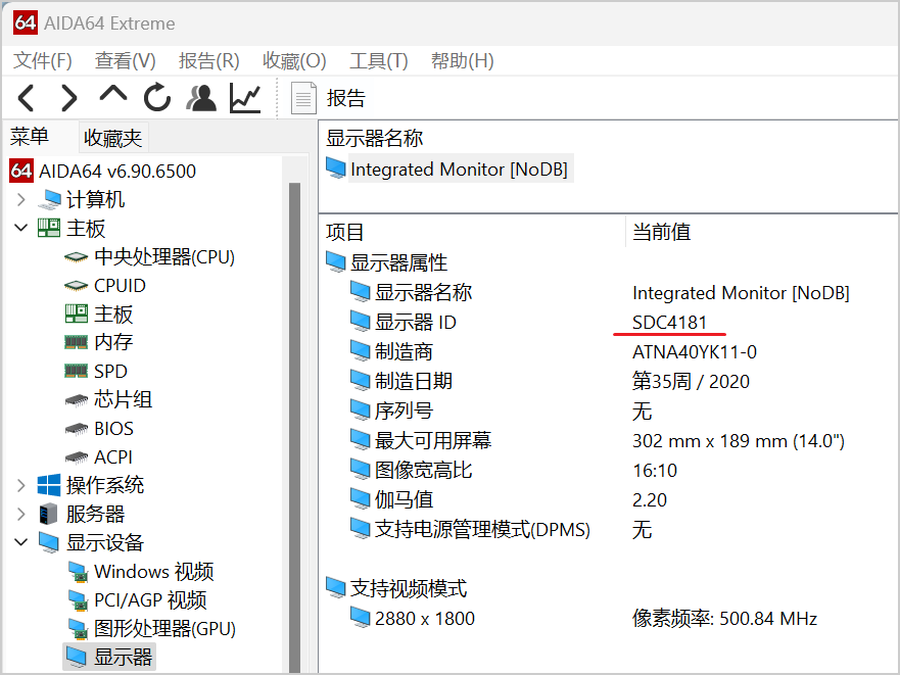The width and height of the screenshot is (900, 675).
Task: Select the 芯片组 tree item
Action: pyautogui.click(x=123, y=399)
